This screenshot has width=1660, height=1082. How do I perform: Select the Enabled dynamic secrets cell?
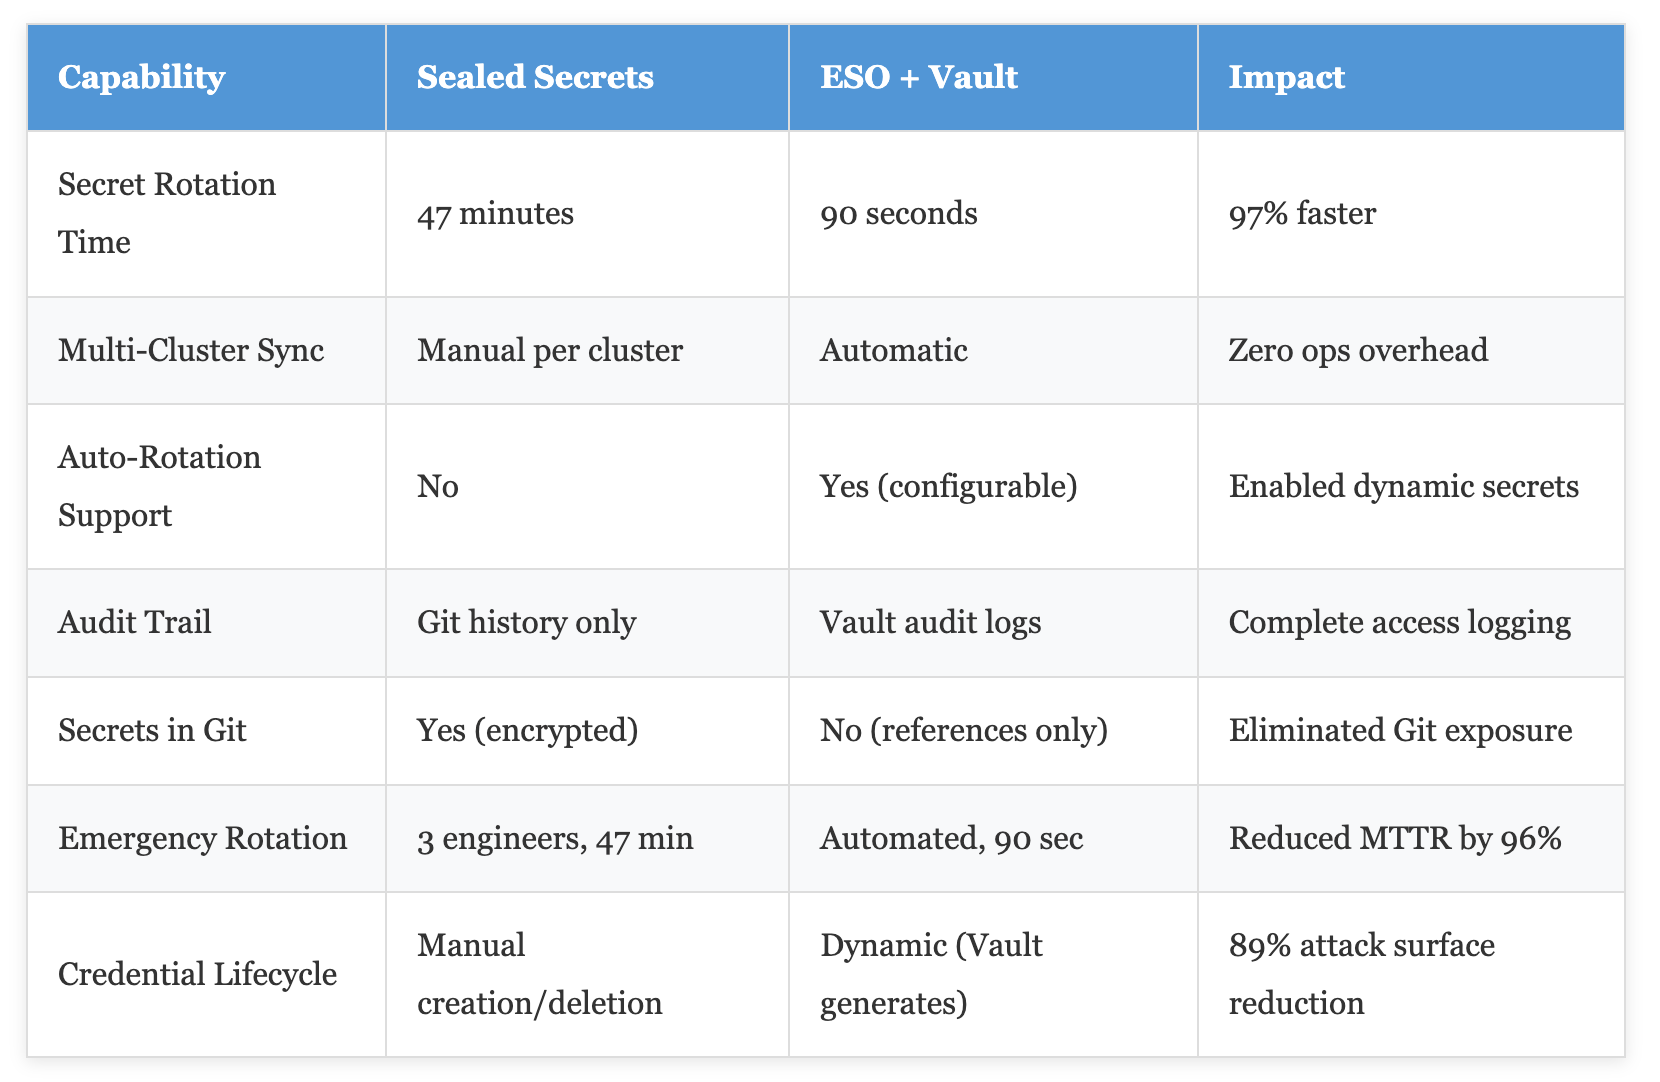tap(1411, 487)
